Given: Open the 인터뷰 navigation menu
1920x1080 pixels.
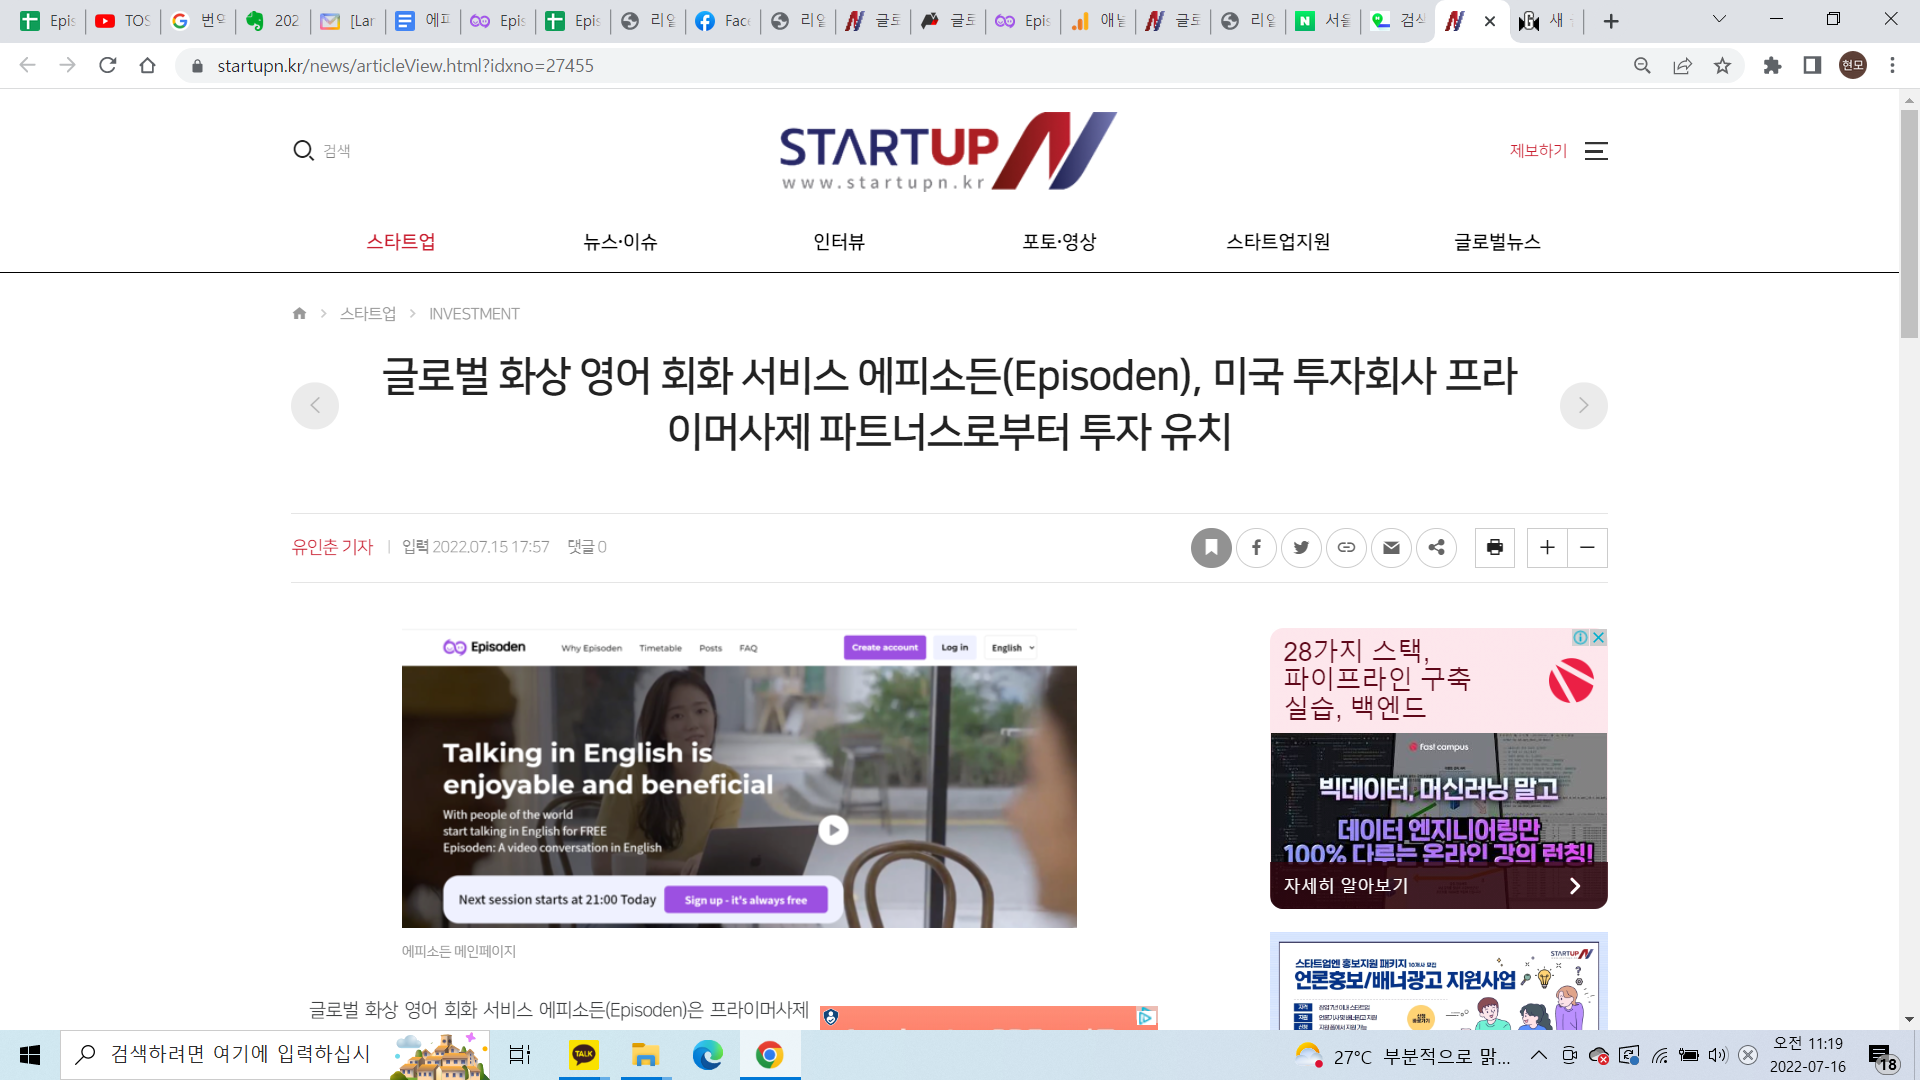Looking at the screenshot, I should 839,242.
